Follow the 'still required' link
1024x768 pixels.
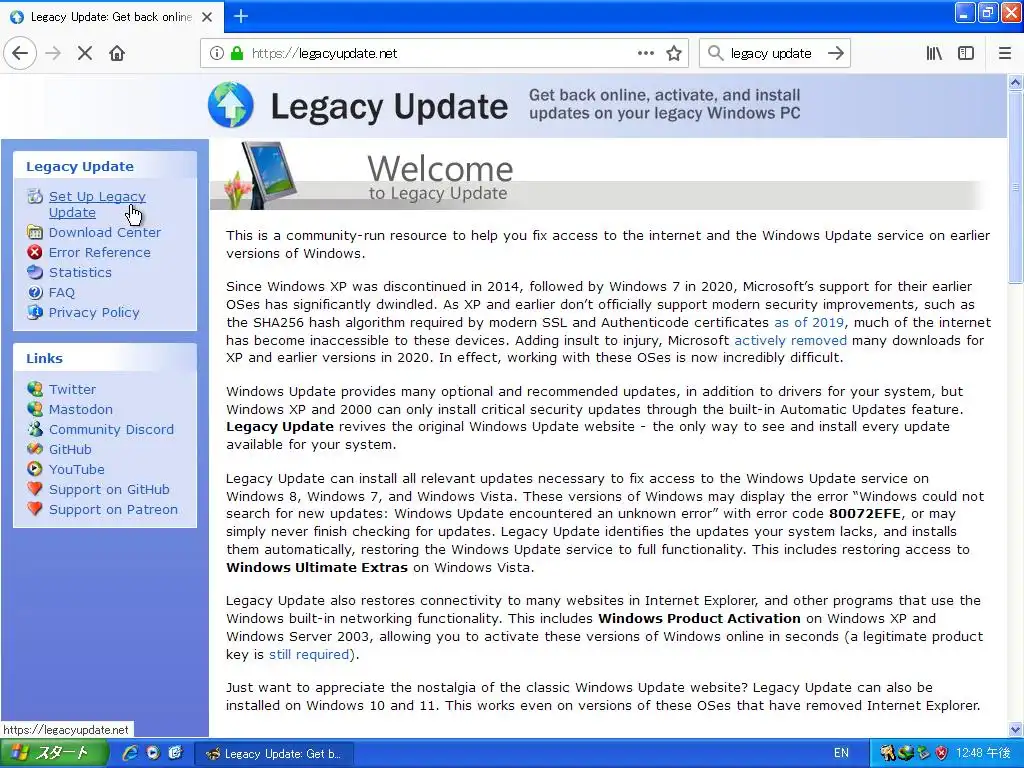pos(309,654)
